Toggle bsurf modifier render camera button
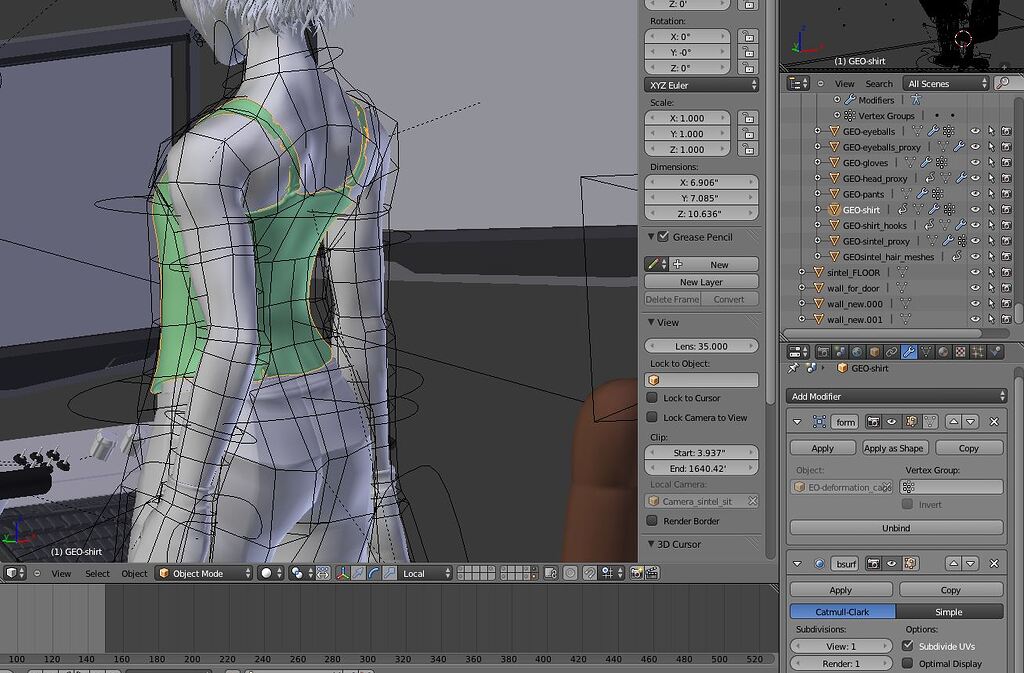 [874, 563]
